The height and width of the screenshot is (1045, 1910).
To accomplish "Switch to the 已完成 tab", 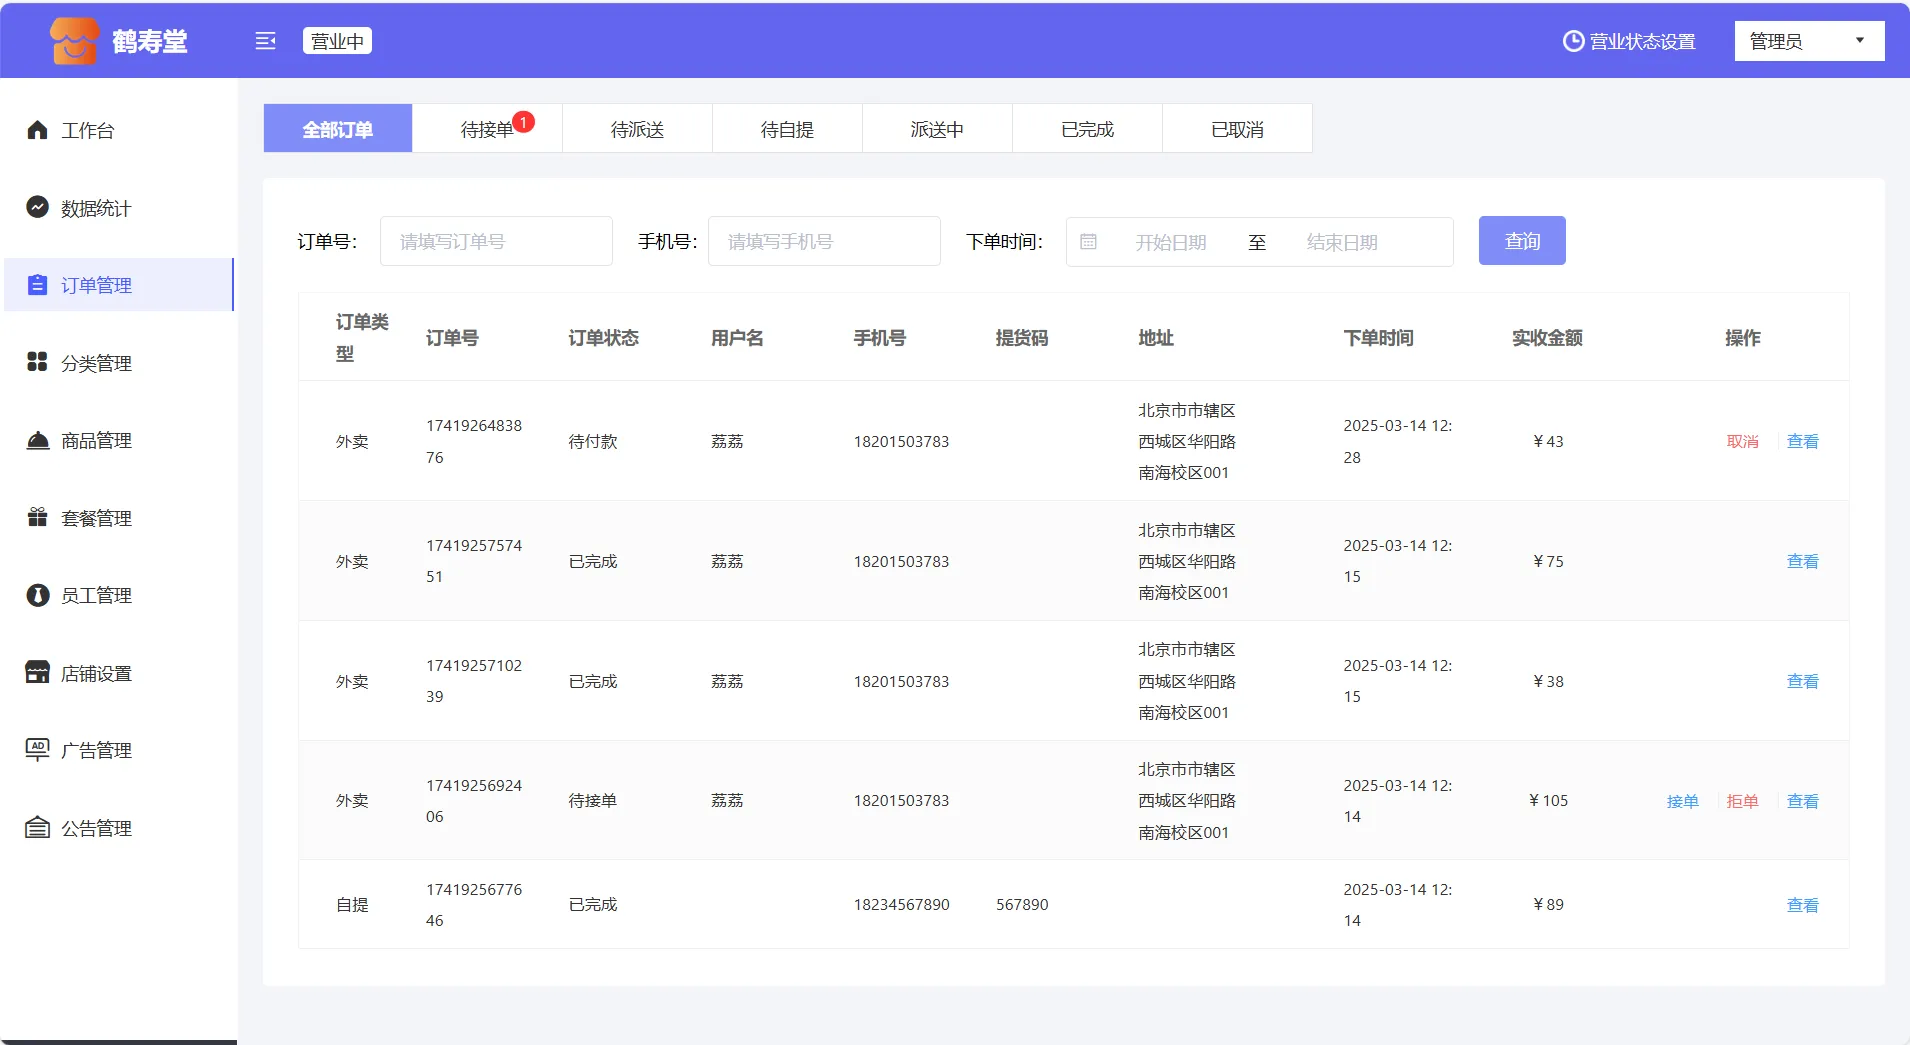I will pos(1087,129).
